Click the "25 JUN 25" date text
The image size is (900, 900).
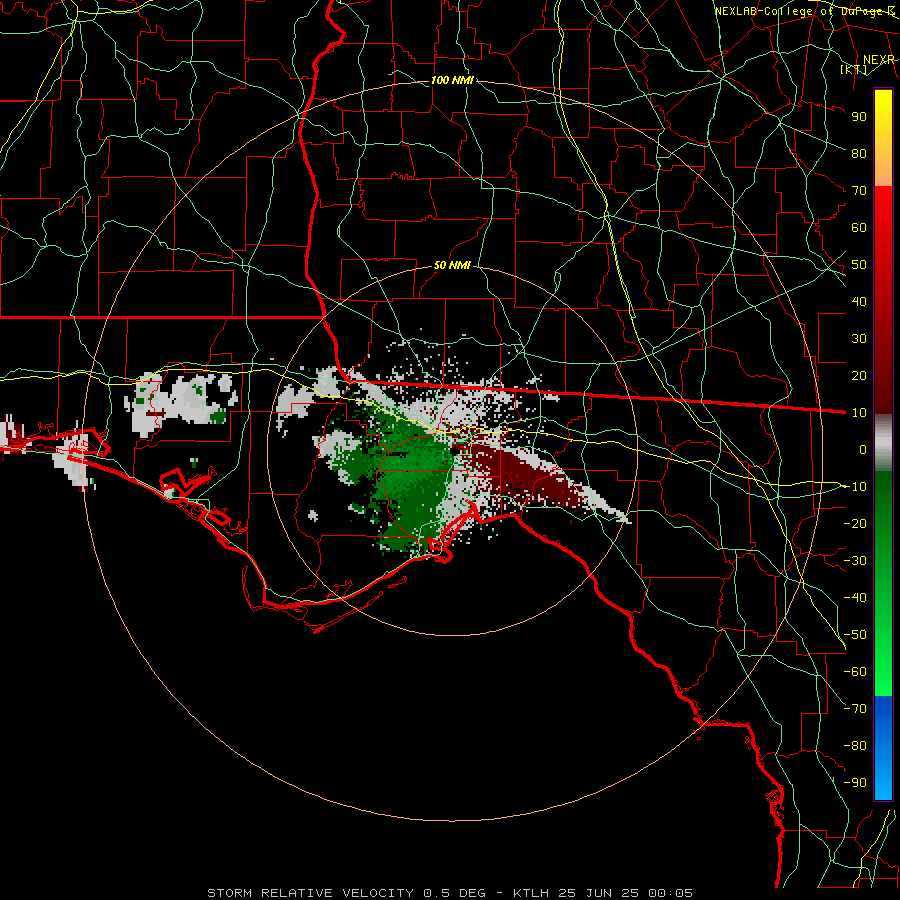pos(598,893)
